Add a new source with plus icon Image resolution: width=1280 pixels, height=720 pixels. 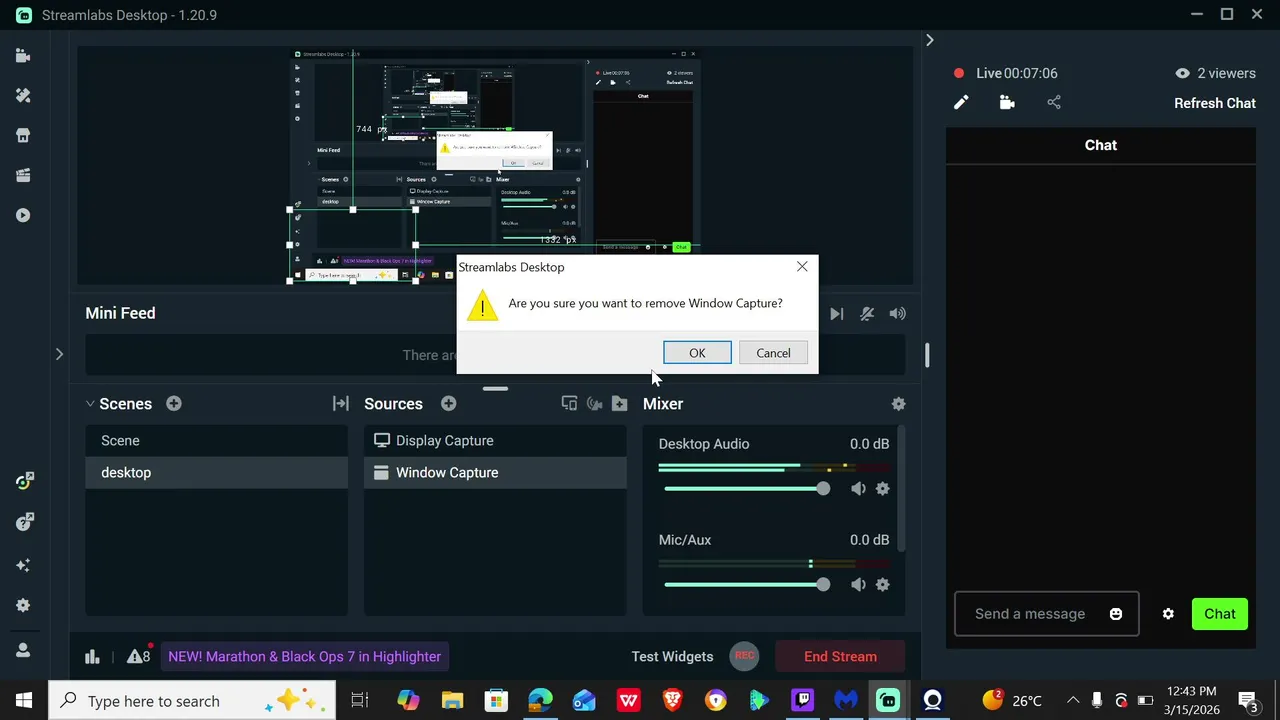point(449,404)
